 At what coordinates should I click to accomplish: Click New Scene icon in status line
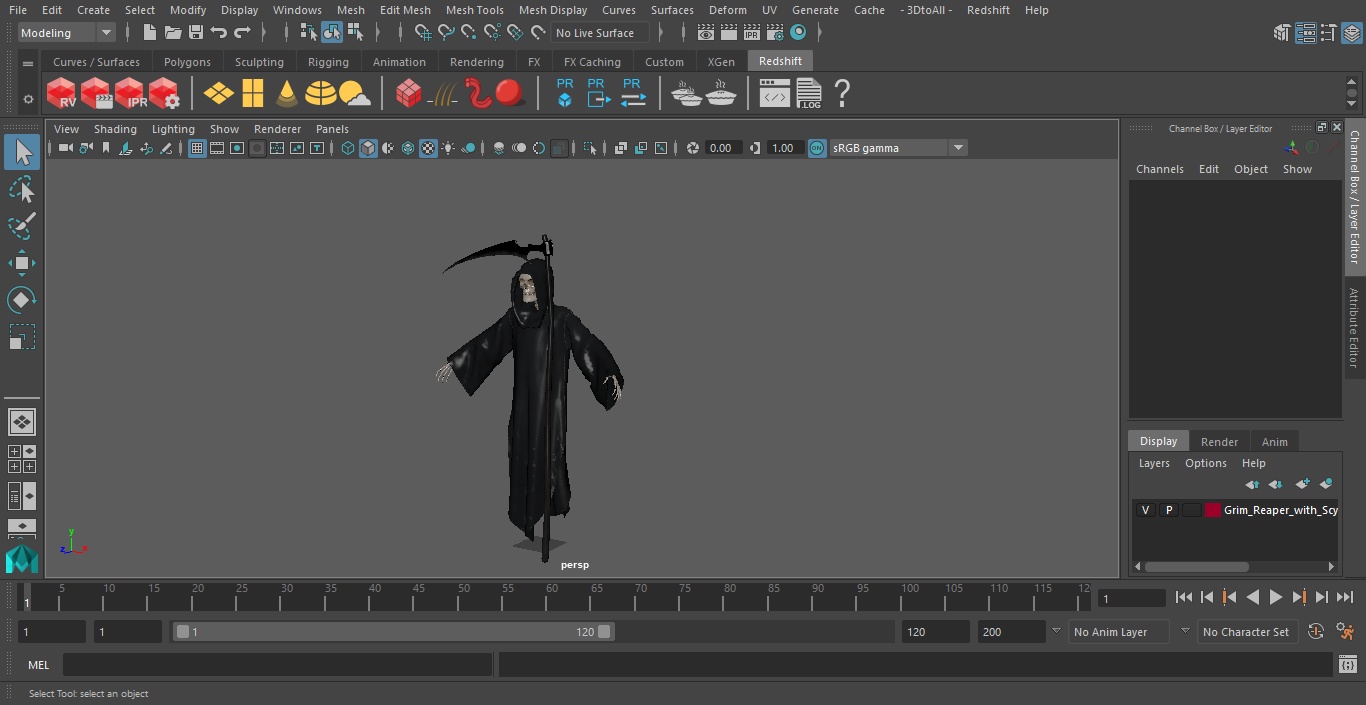(149, 33)
